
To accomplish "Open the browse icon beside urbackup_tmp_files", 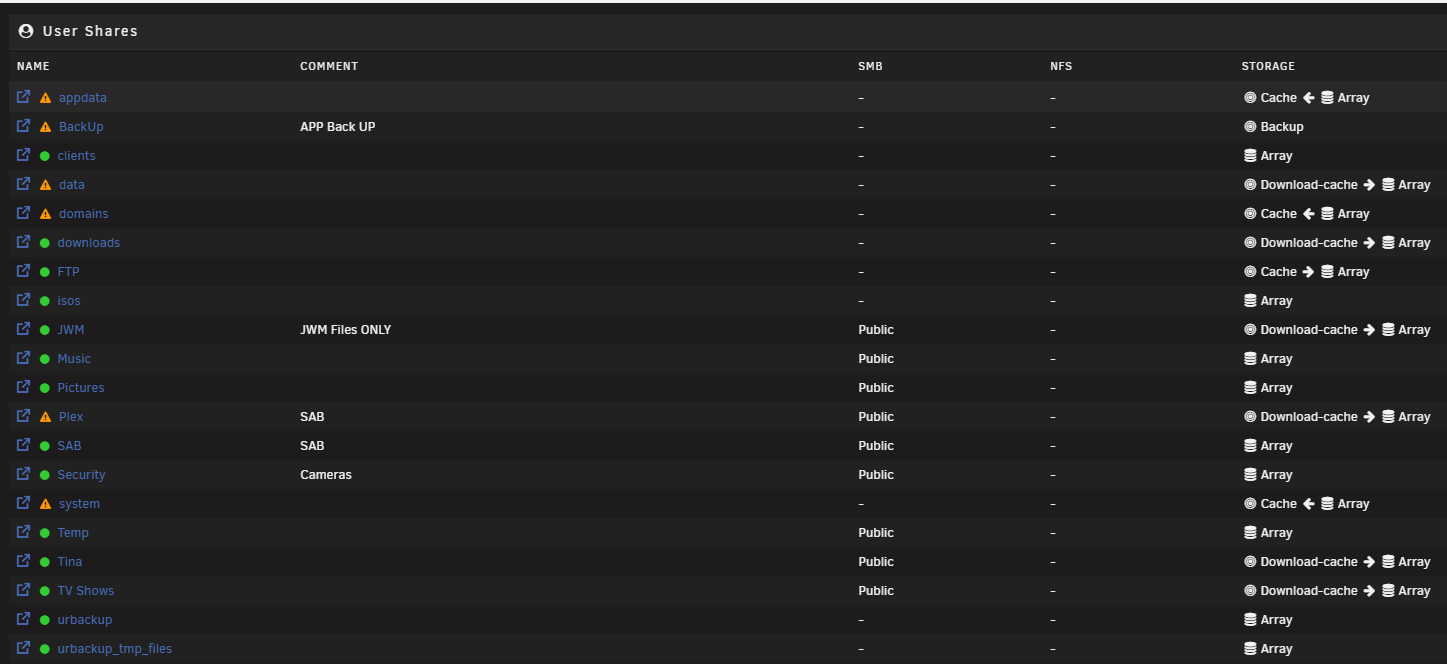I will pos(24,649).
